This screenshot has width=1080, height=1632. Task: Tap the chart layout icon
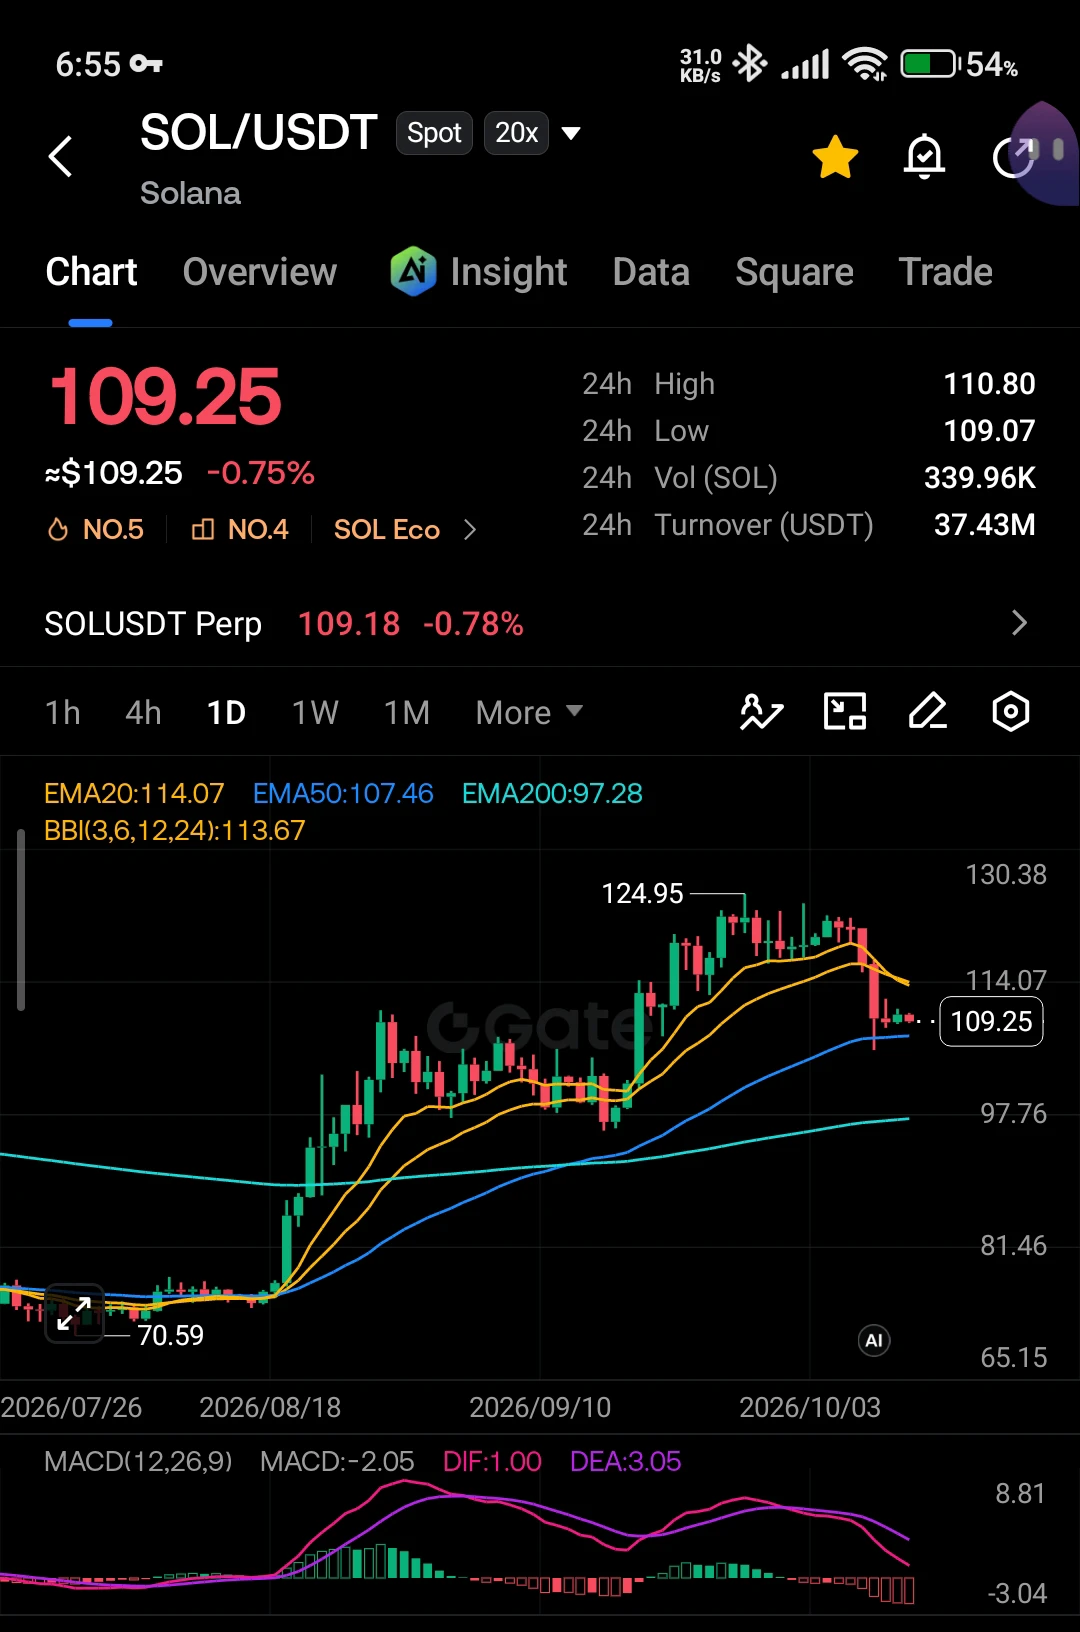point(845,712)
